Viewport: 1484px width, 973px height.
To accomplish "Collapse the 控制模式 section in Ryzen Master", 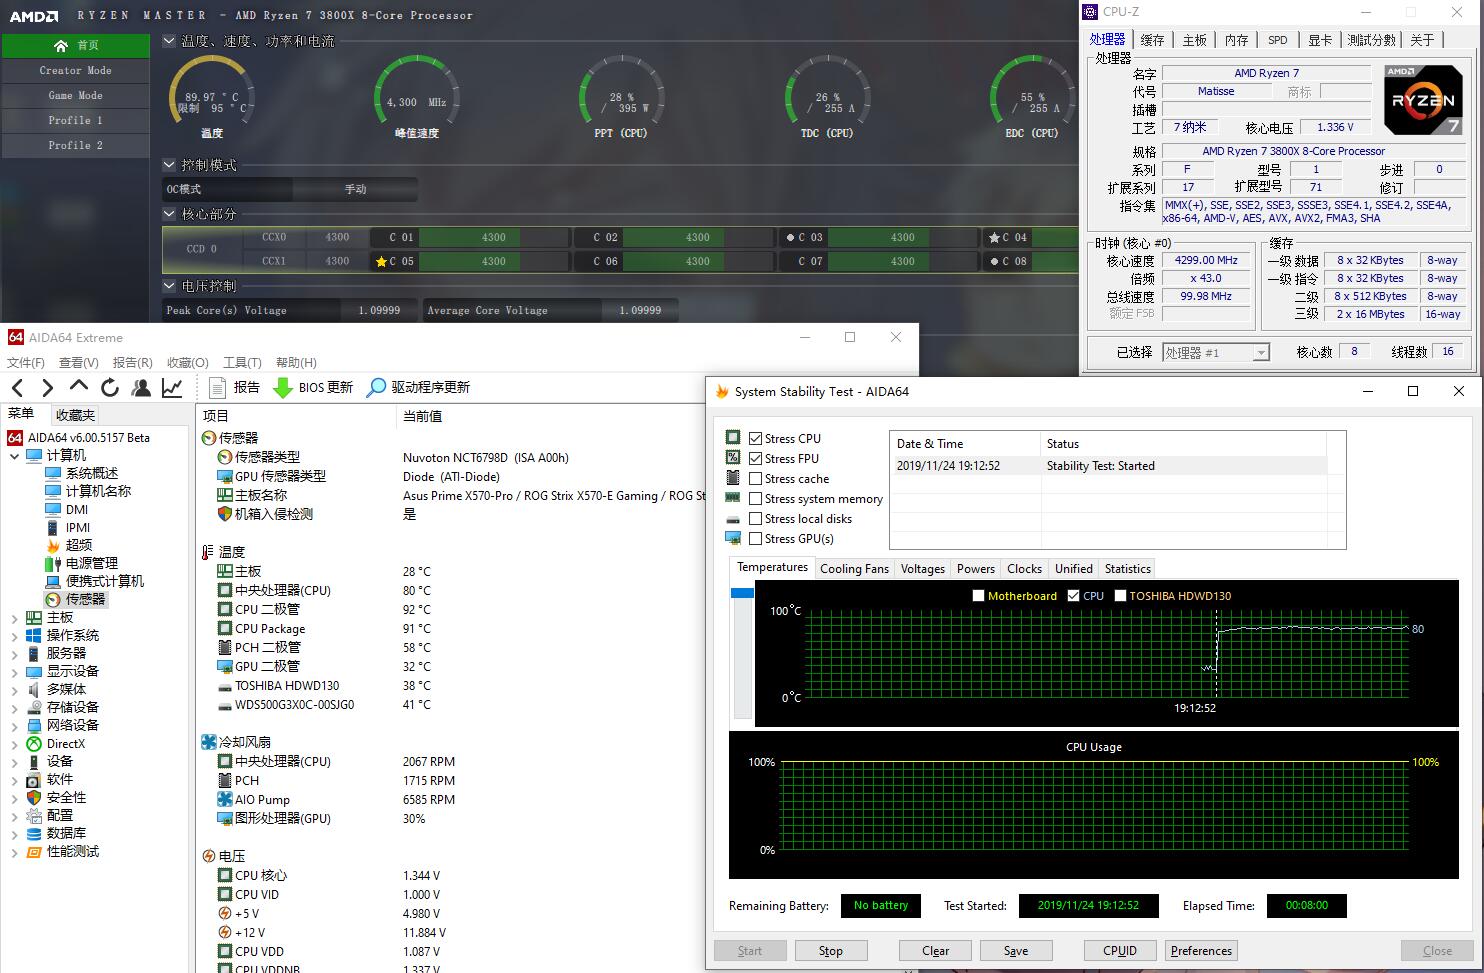I will [169, 166].
